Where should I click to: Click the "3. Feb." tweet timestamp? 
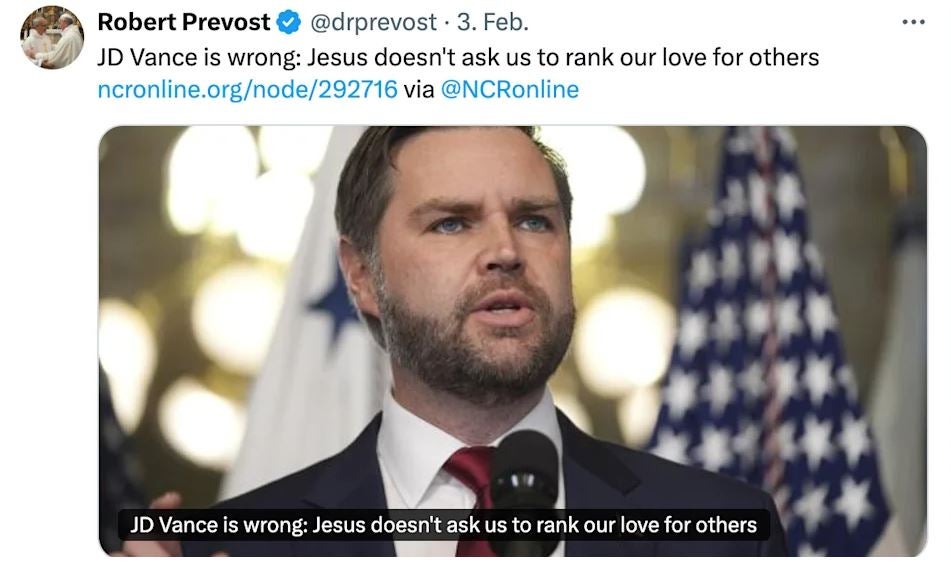click(493, 22)
